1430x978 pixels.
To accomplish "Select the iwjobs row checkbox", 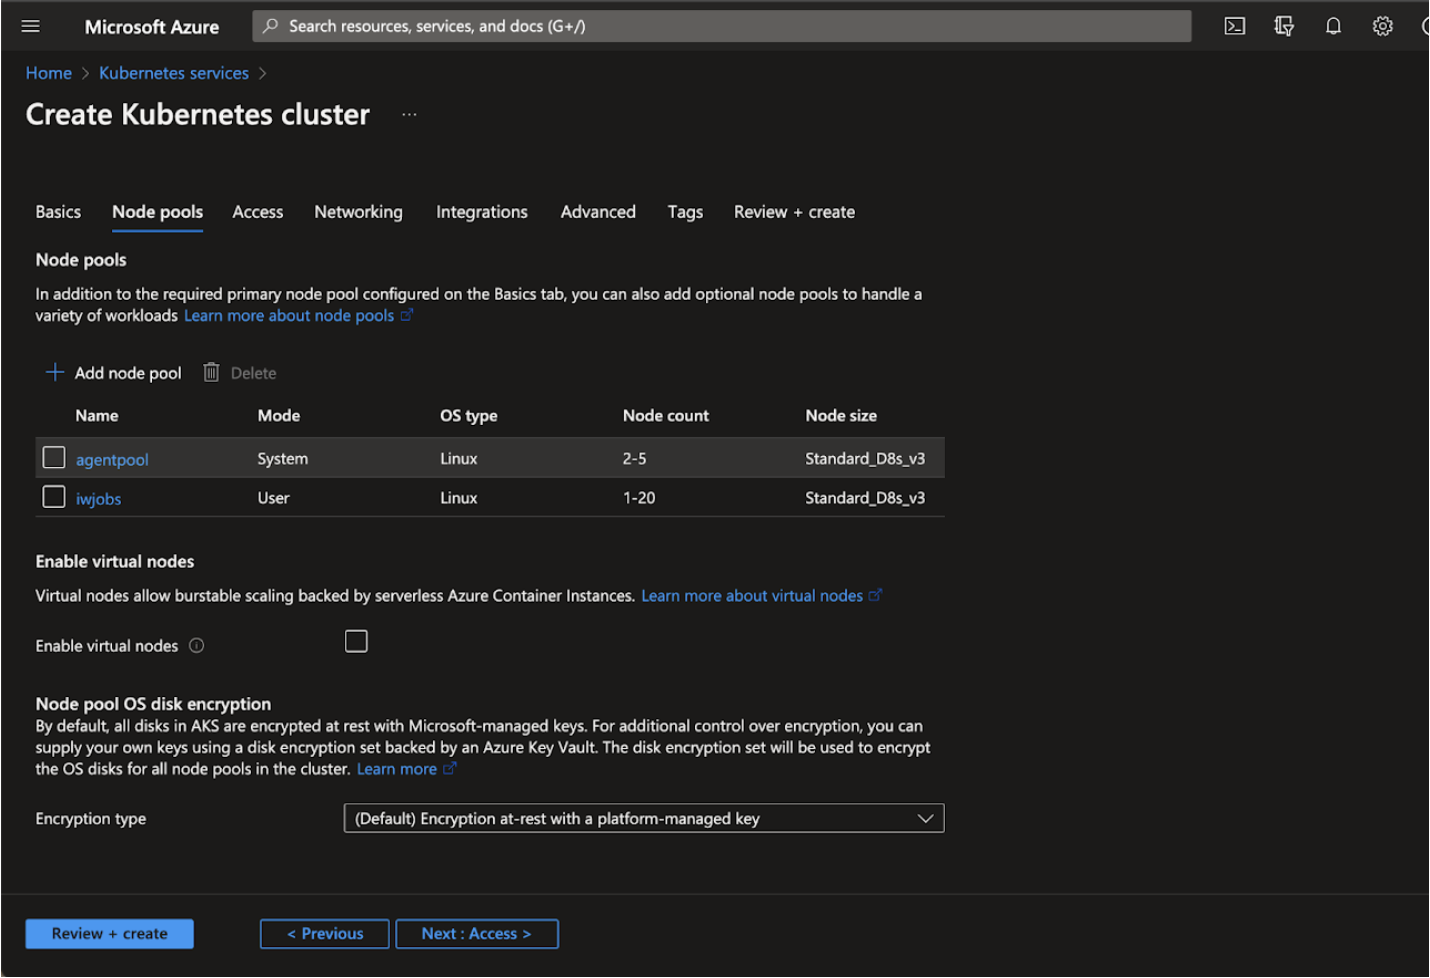I will pyautogui.click(x=54, y=497).
